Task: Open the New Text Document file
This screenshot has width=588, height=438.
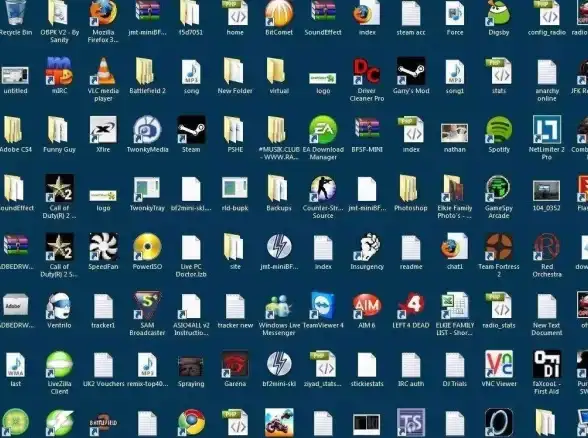Action: (x=547, y=306)
